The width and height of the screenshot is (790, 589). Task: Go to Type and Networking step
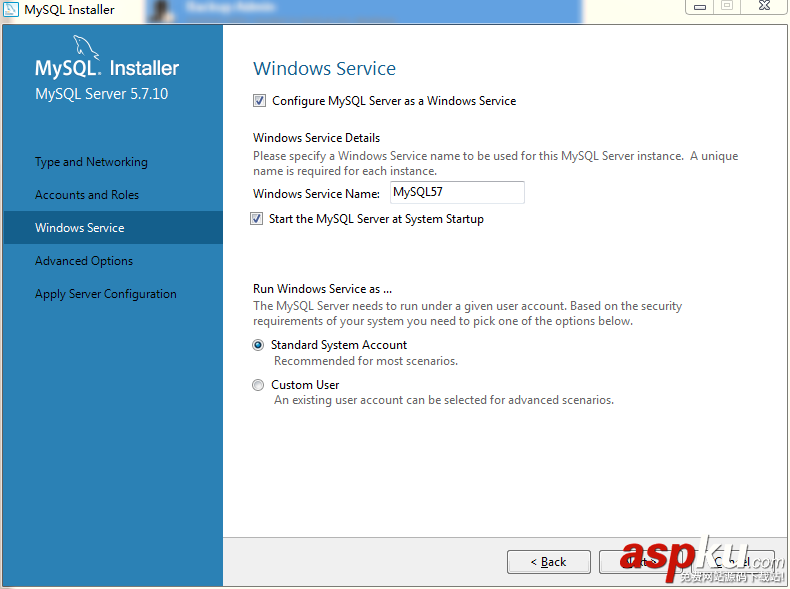click(x=91, y=162)
